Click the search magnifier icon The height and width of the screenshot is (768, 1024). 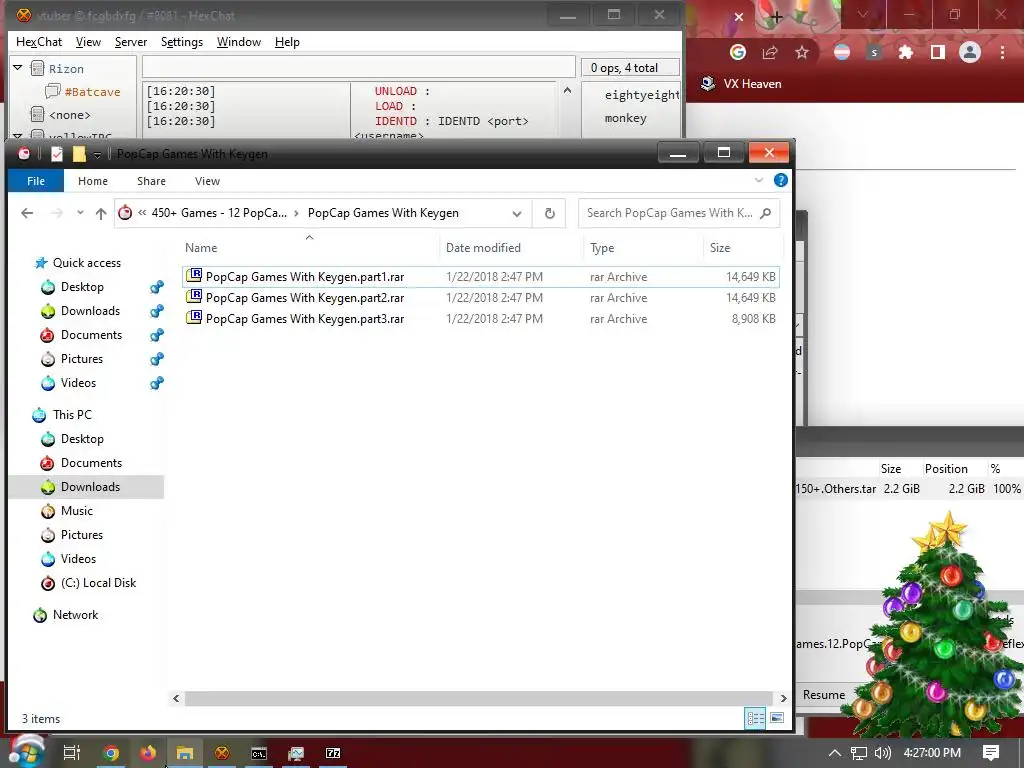[x=766, y=213]
